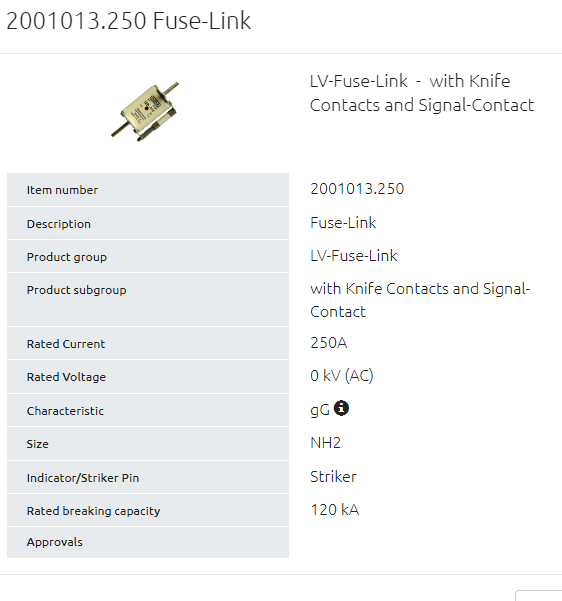Select the Characteristic row label

pos(148,411)
